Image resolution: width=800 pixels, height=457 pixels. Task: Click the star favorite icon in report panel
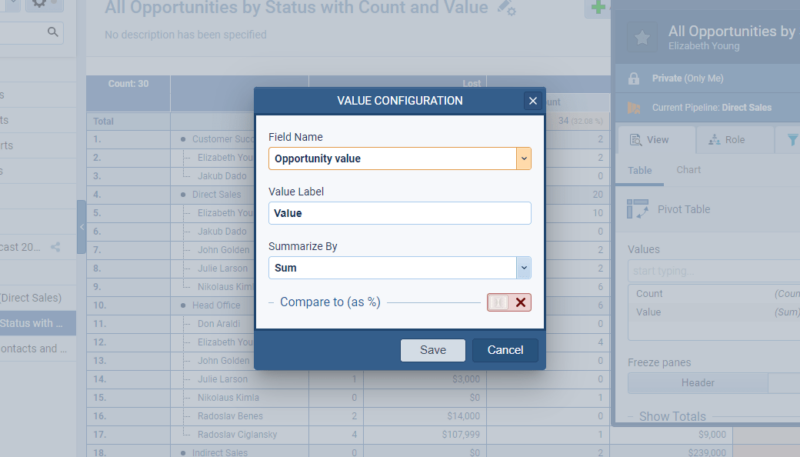tap(642, 37)
